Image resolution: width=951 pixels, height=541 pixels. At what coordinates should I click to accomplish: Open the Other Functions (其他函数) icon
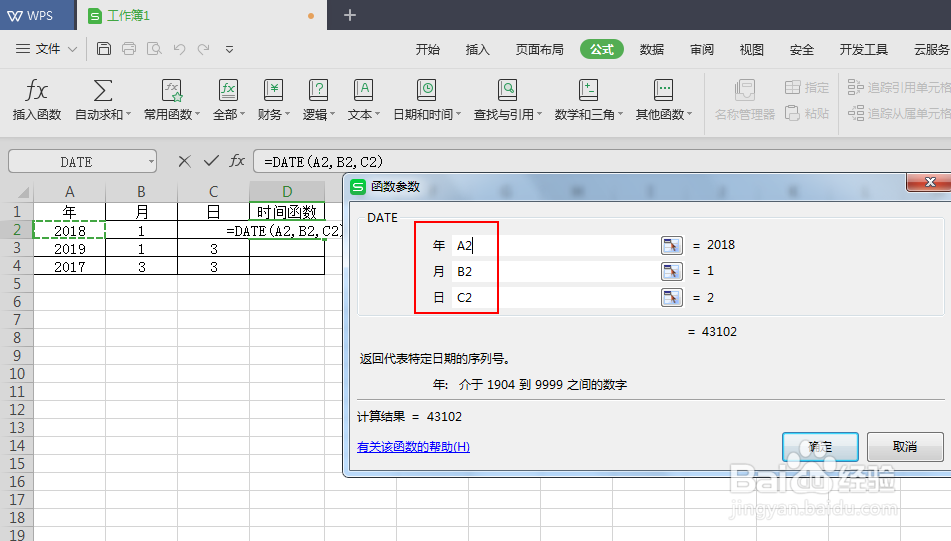(663, 91)
